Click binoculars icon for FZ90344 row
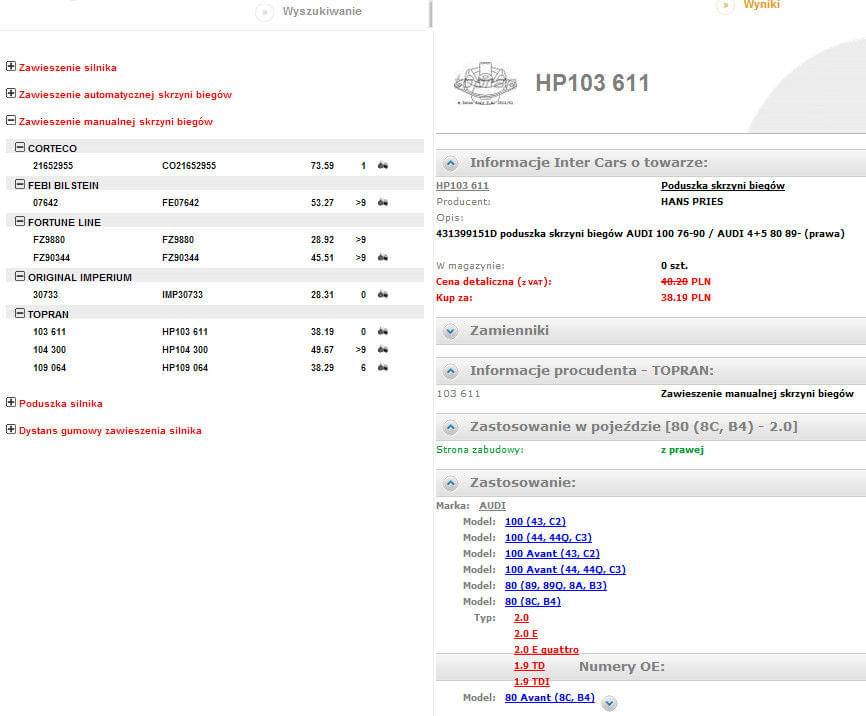 click(x=383, y=257)
